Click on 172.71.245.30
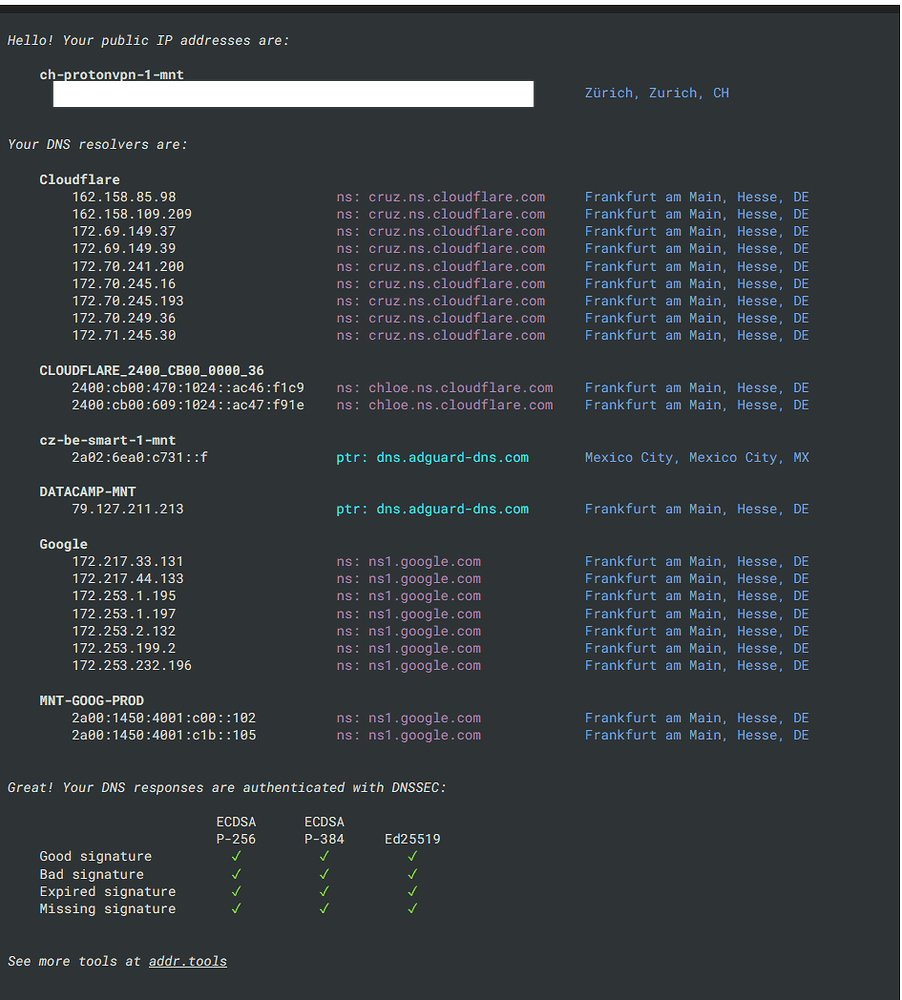The height and width of the screenshot is (1000, 902). click(124, 335)
